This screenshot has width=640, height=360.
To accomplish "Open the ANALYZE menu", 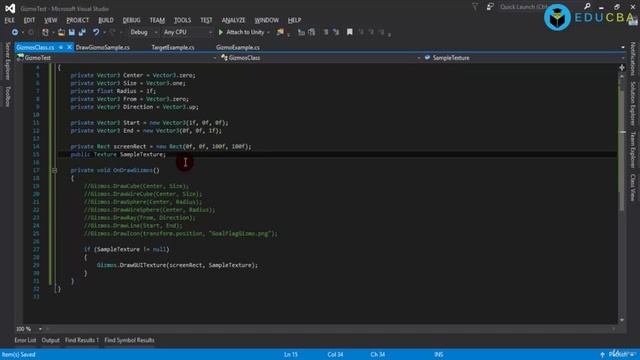I will (233, 20).
